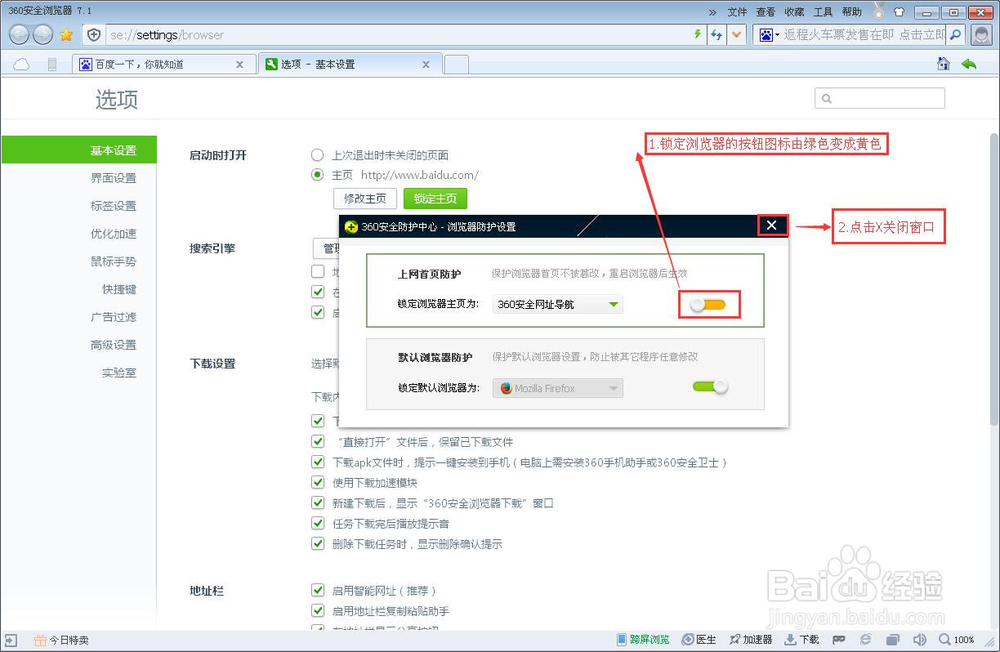
Task: Toggle checkbox for '直接打开文件后，保留已下载文件'
Action: point(318,441)
